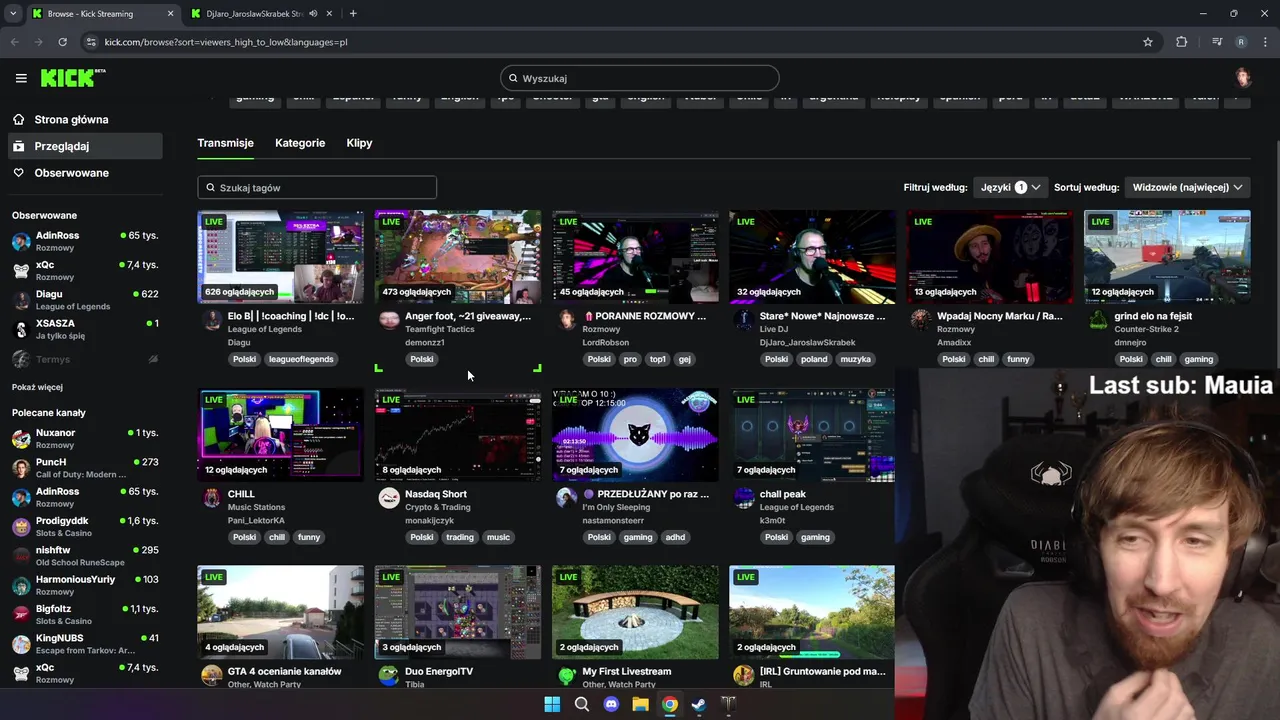1280x720 pixels.
Task: Open HarmoniousYuriy recommended channel
Action: 84,584
